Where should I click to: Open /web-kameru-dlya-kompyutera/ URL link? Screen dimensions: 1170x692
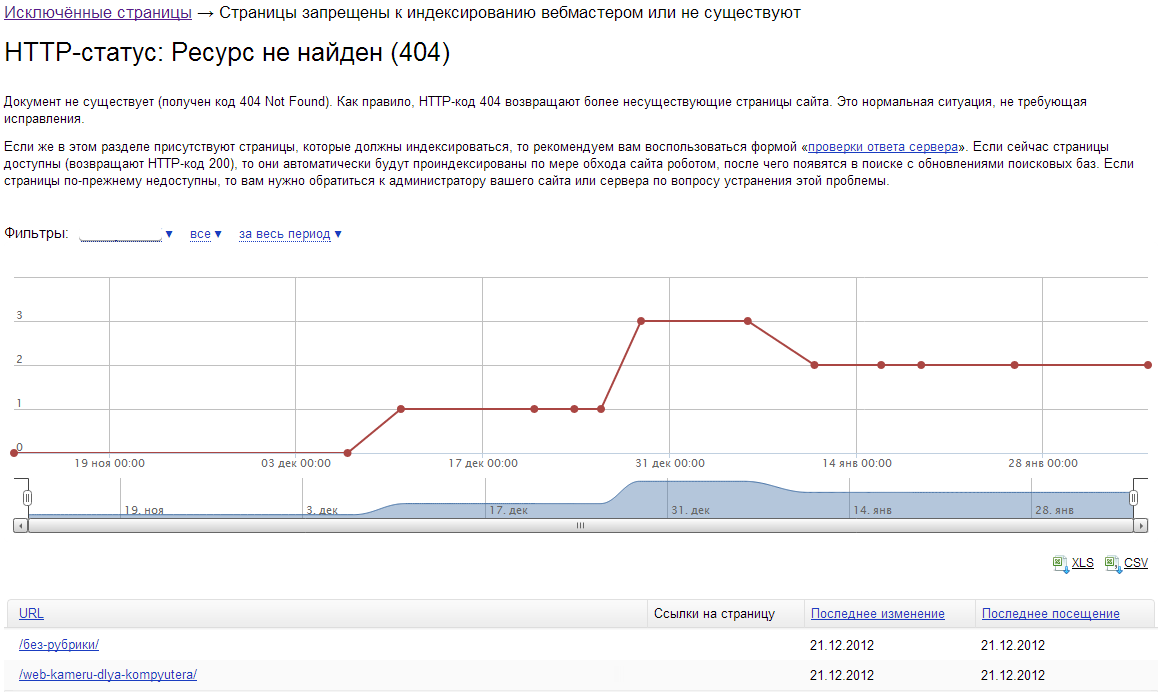[108, 675]
